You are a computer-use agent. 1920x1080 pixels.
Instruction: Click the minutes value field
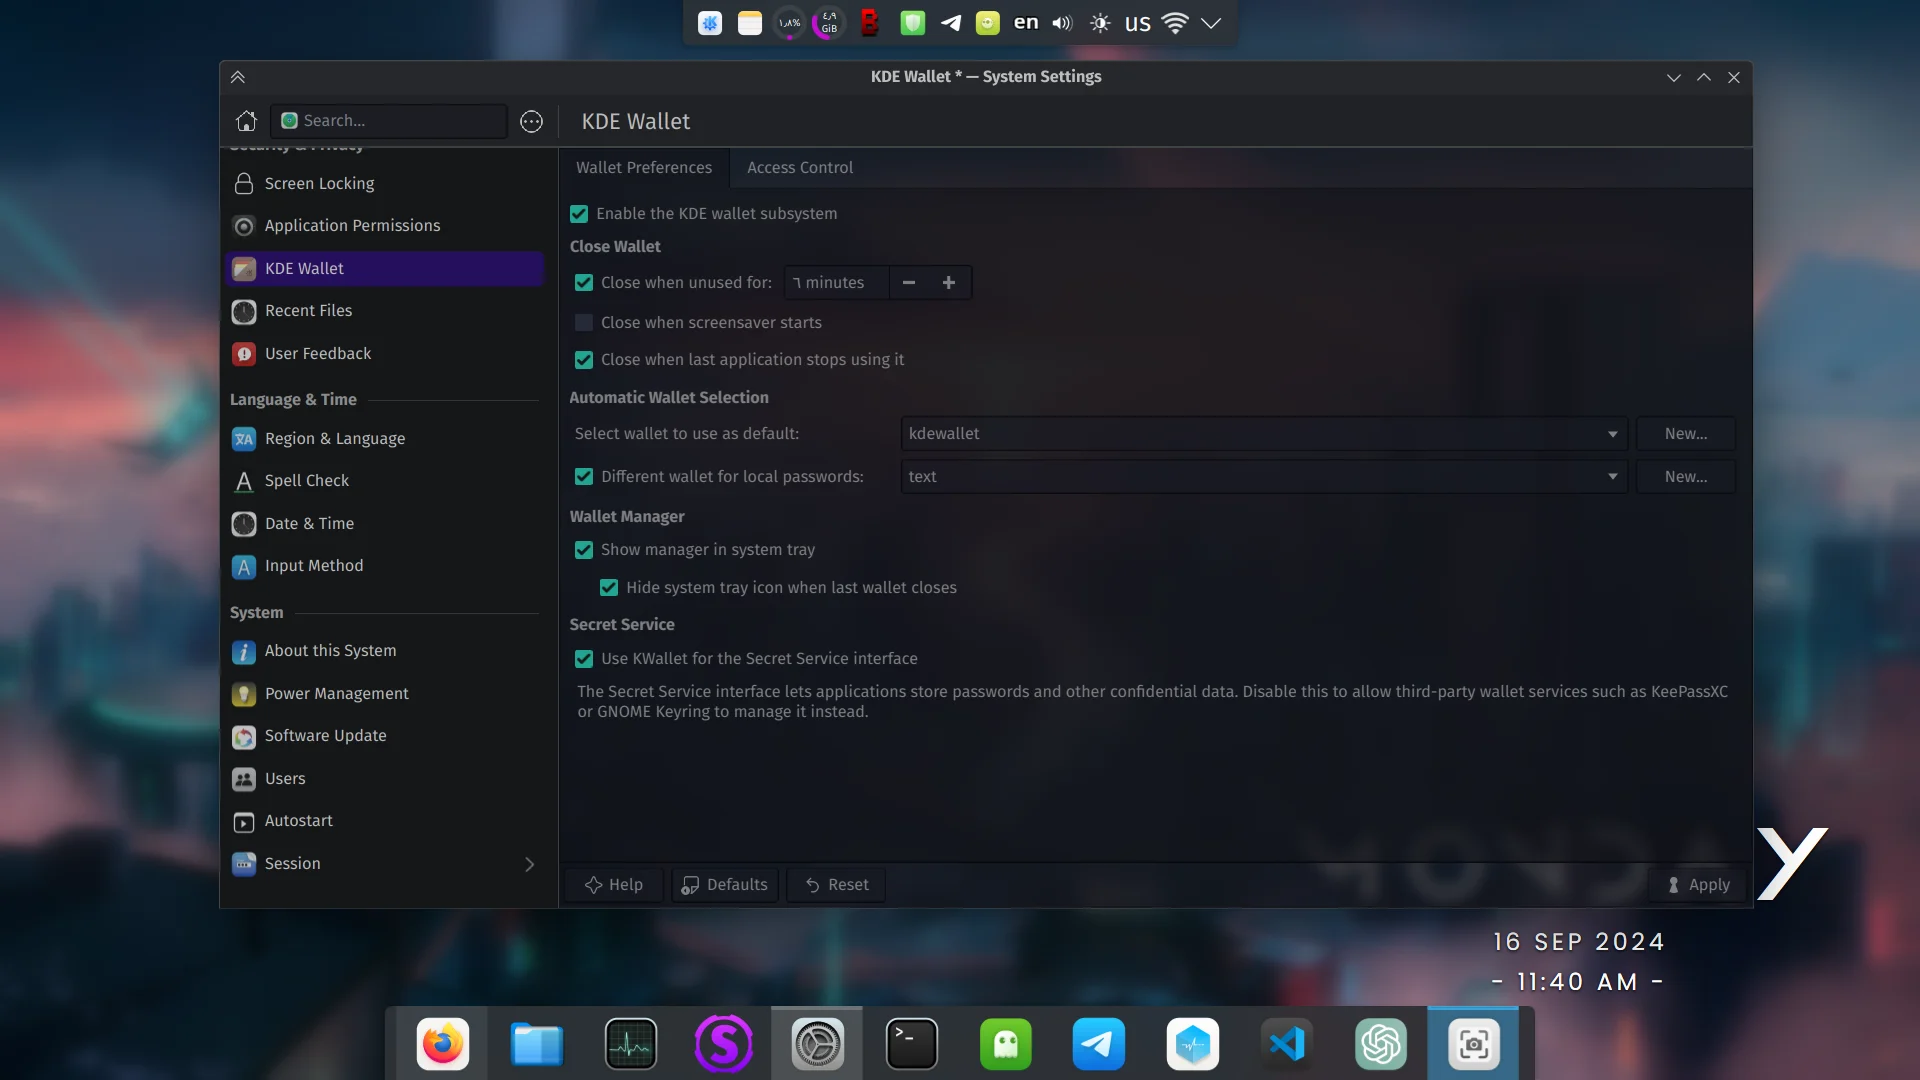(x=837, y=283)
